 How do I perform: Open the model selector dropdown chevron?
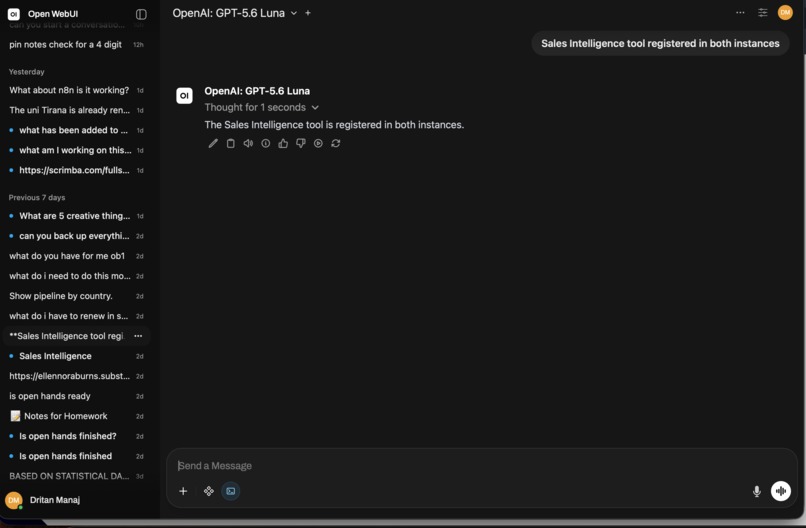(x=294, y=13)
